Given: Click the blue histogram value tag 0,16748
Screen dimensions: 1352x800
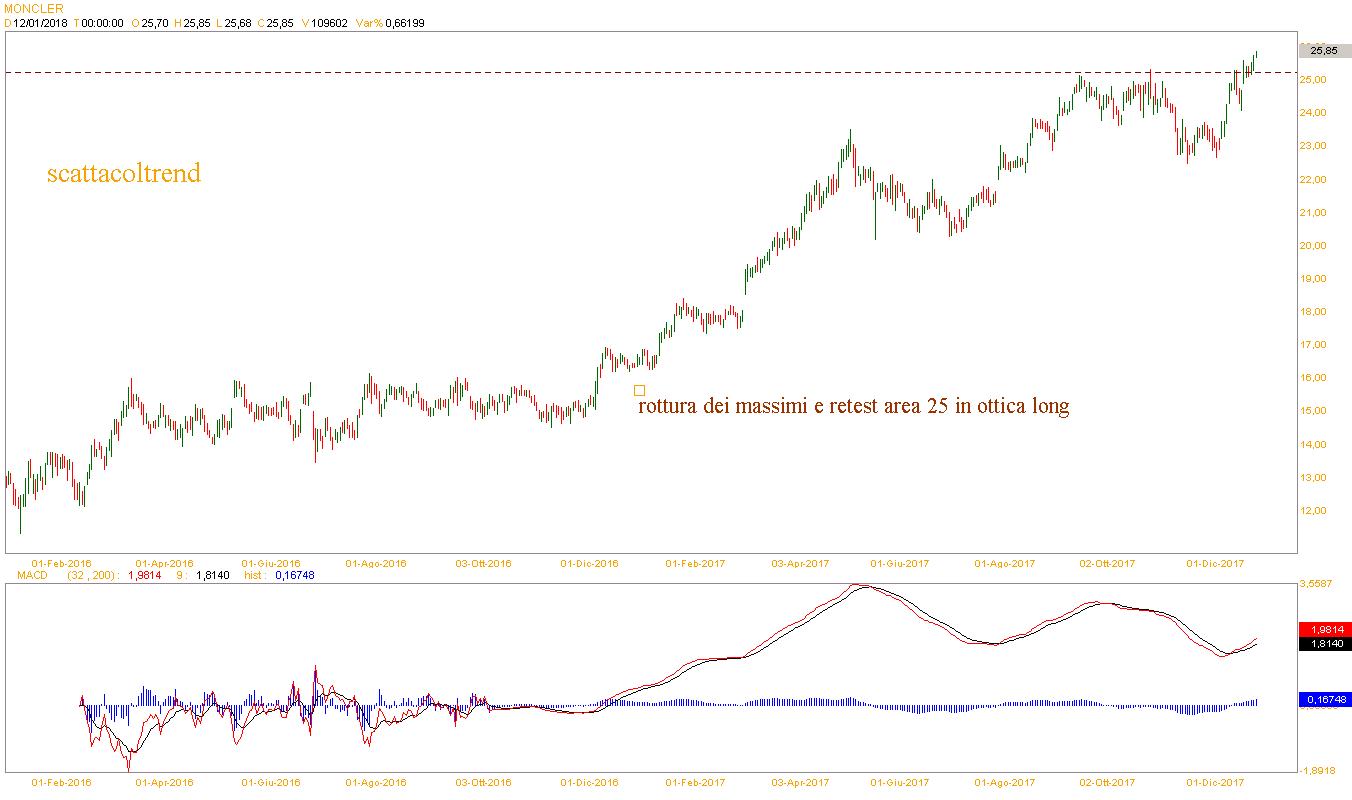Looking at the screenshot, I should coord(1323,700).
